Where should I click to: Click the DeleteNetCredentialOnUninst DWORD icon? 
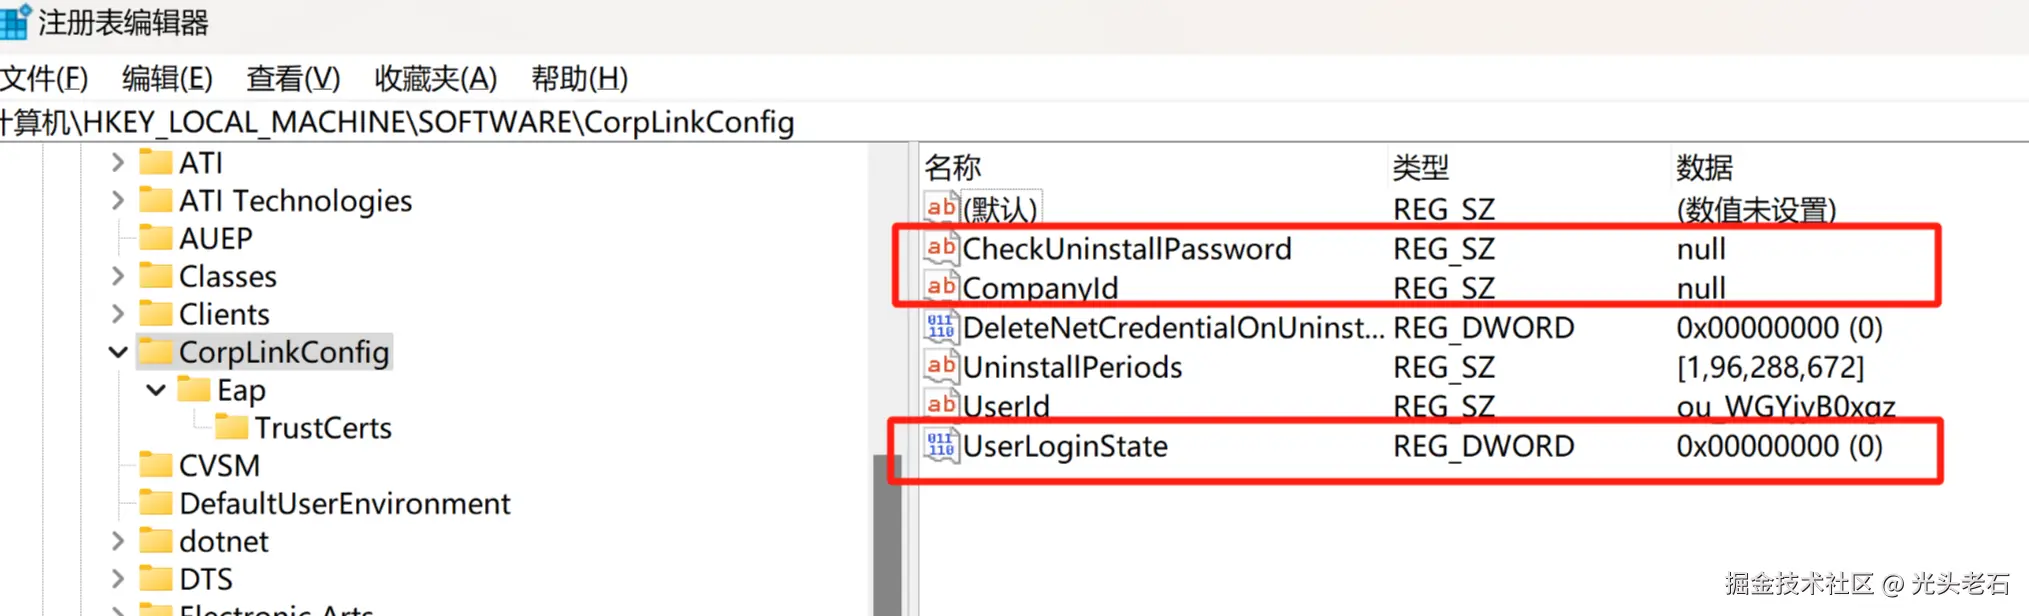click(941, 327)
